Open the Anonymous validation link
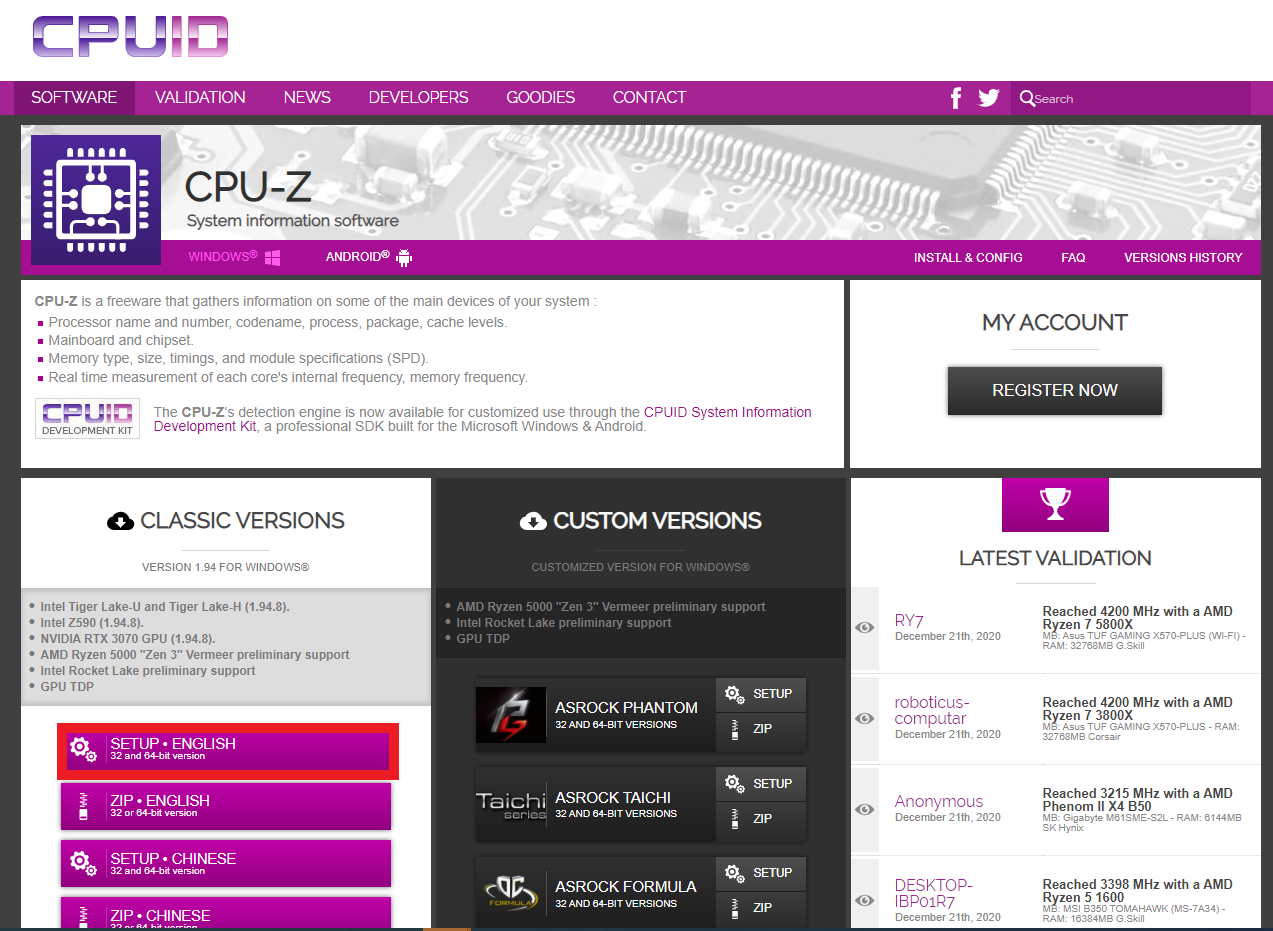 click(939, 802)
